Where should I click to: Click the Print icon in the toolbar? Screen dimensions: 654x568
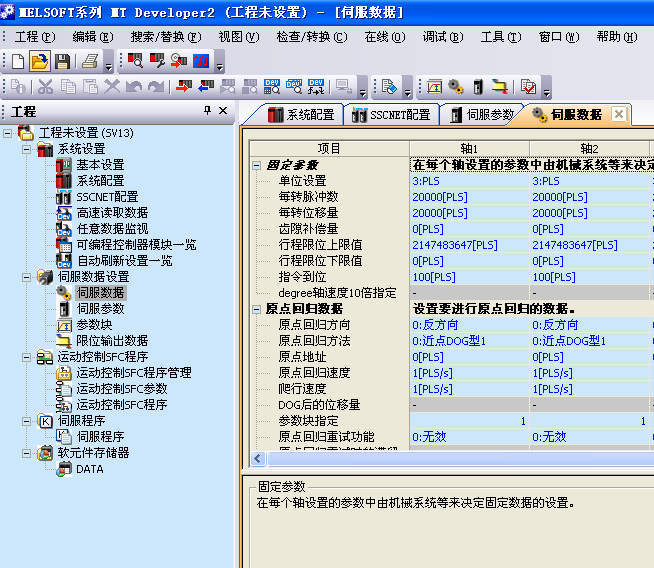90,61
